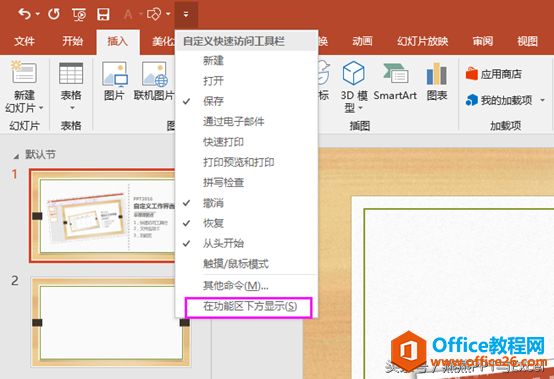Uncheck 恢复 in the customize menu
This screenshot has width=554, height=379.
coord(247,223)
